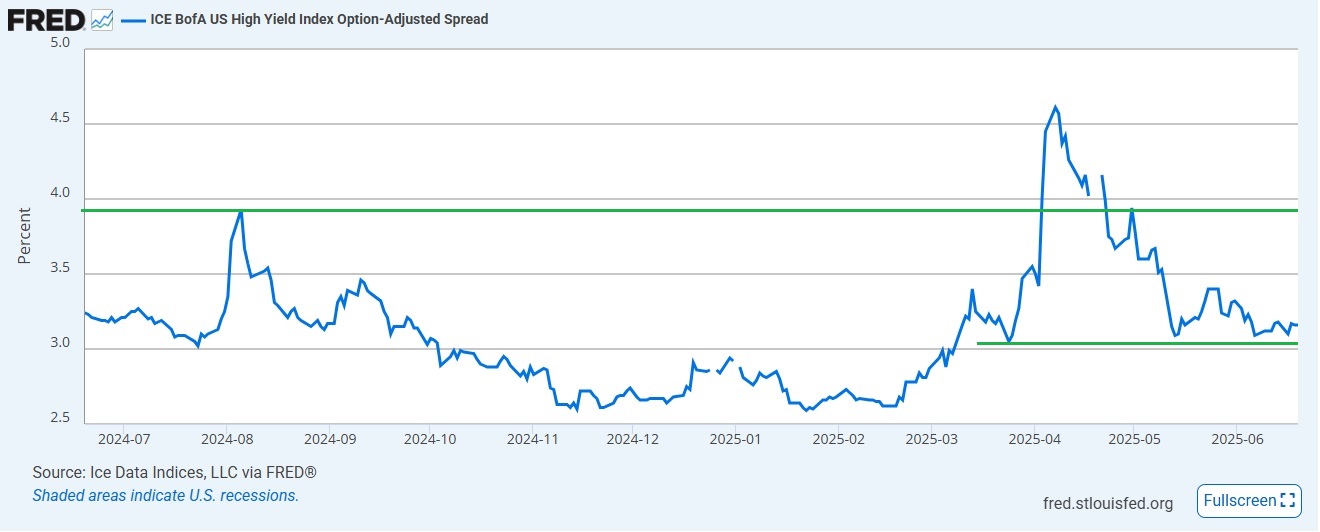Open the Fullscreen view button
The height and width of the screenshot is (532, 1320).
[x=1248, y=500]
